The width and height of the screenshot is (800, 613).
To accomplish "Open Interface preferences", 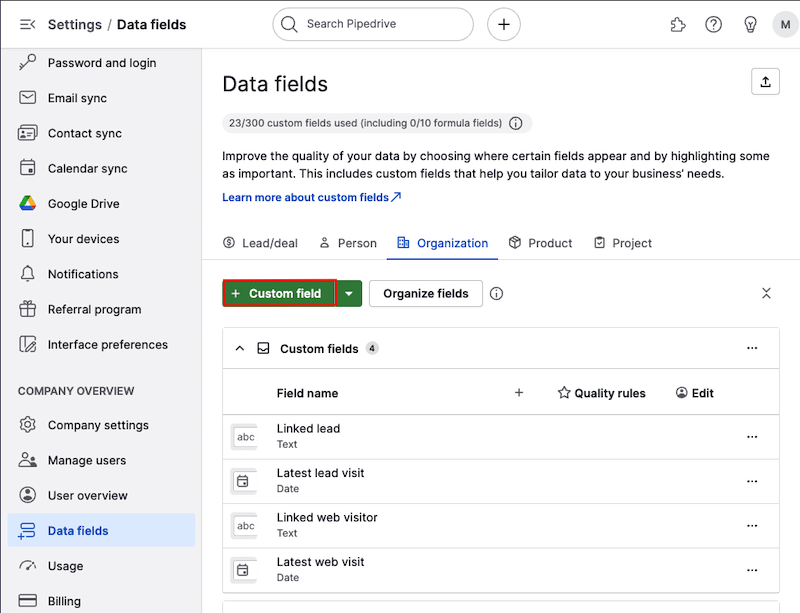I will pyautogui.click(x=102, y=345).
